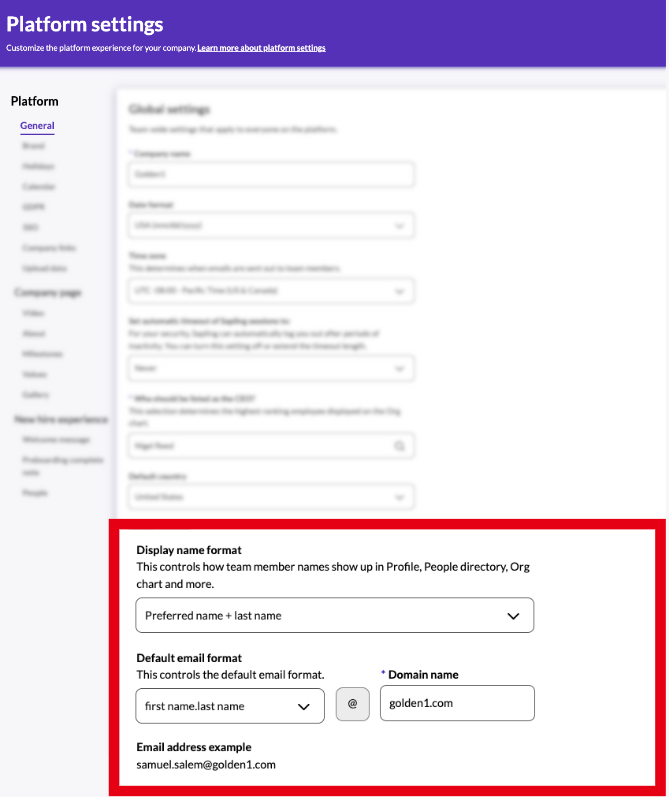Open the Default email format dropdown
This screenshot has height=797, width=669.
pos(229,706)
